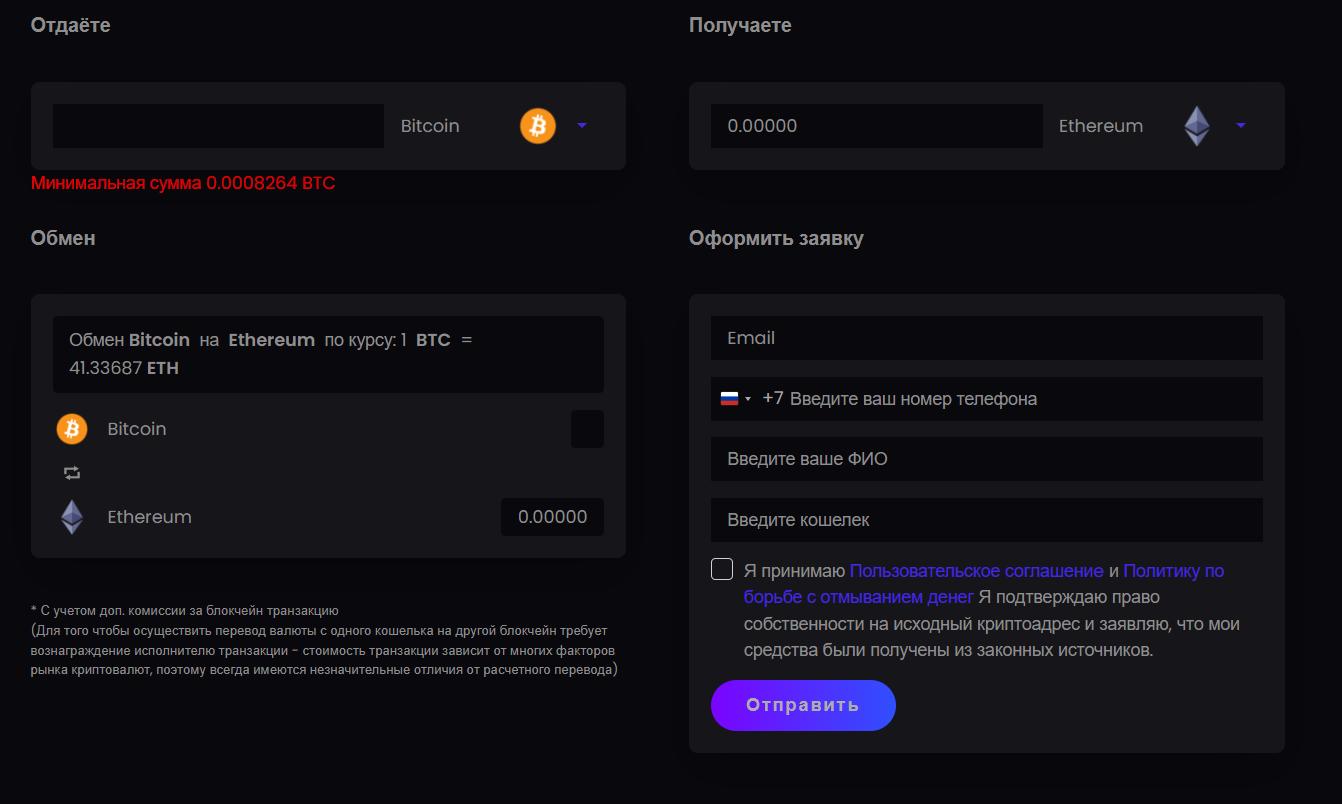Screen dimensions: 1342x804
Task: Click the Ethereum icon in the Обмен panel
Action: pyautogui.click(x=72, y=517)
